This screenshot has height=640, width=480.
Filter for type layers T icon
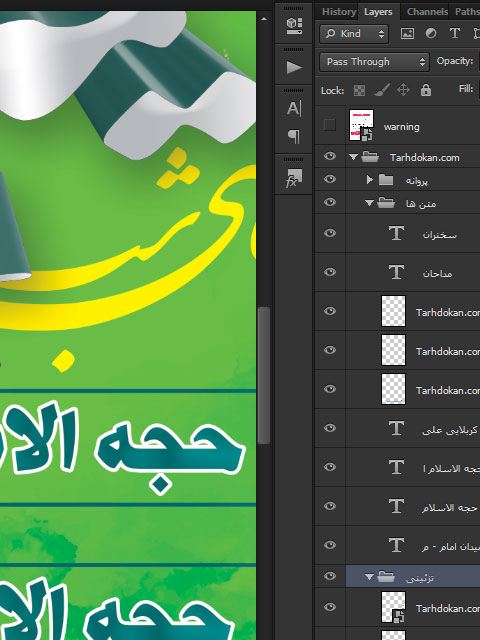coord(454,33)
